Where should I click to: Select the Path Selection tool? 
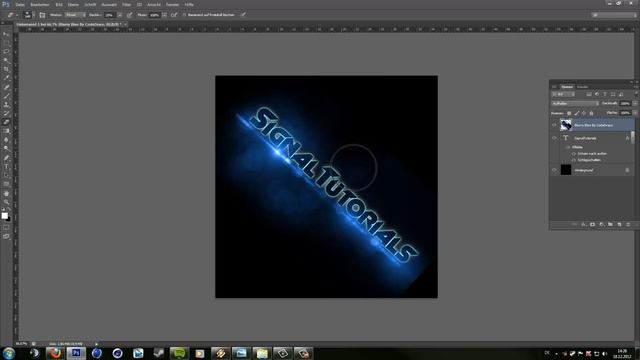(x=6, y=175)
